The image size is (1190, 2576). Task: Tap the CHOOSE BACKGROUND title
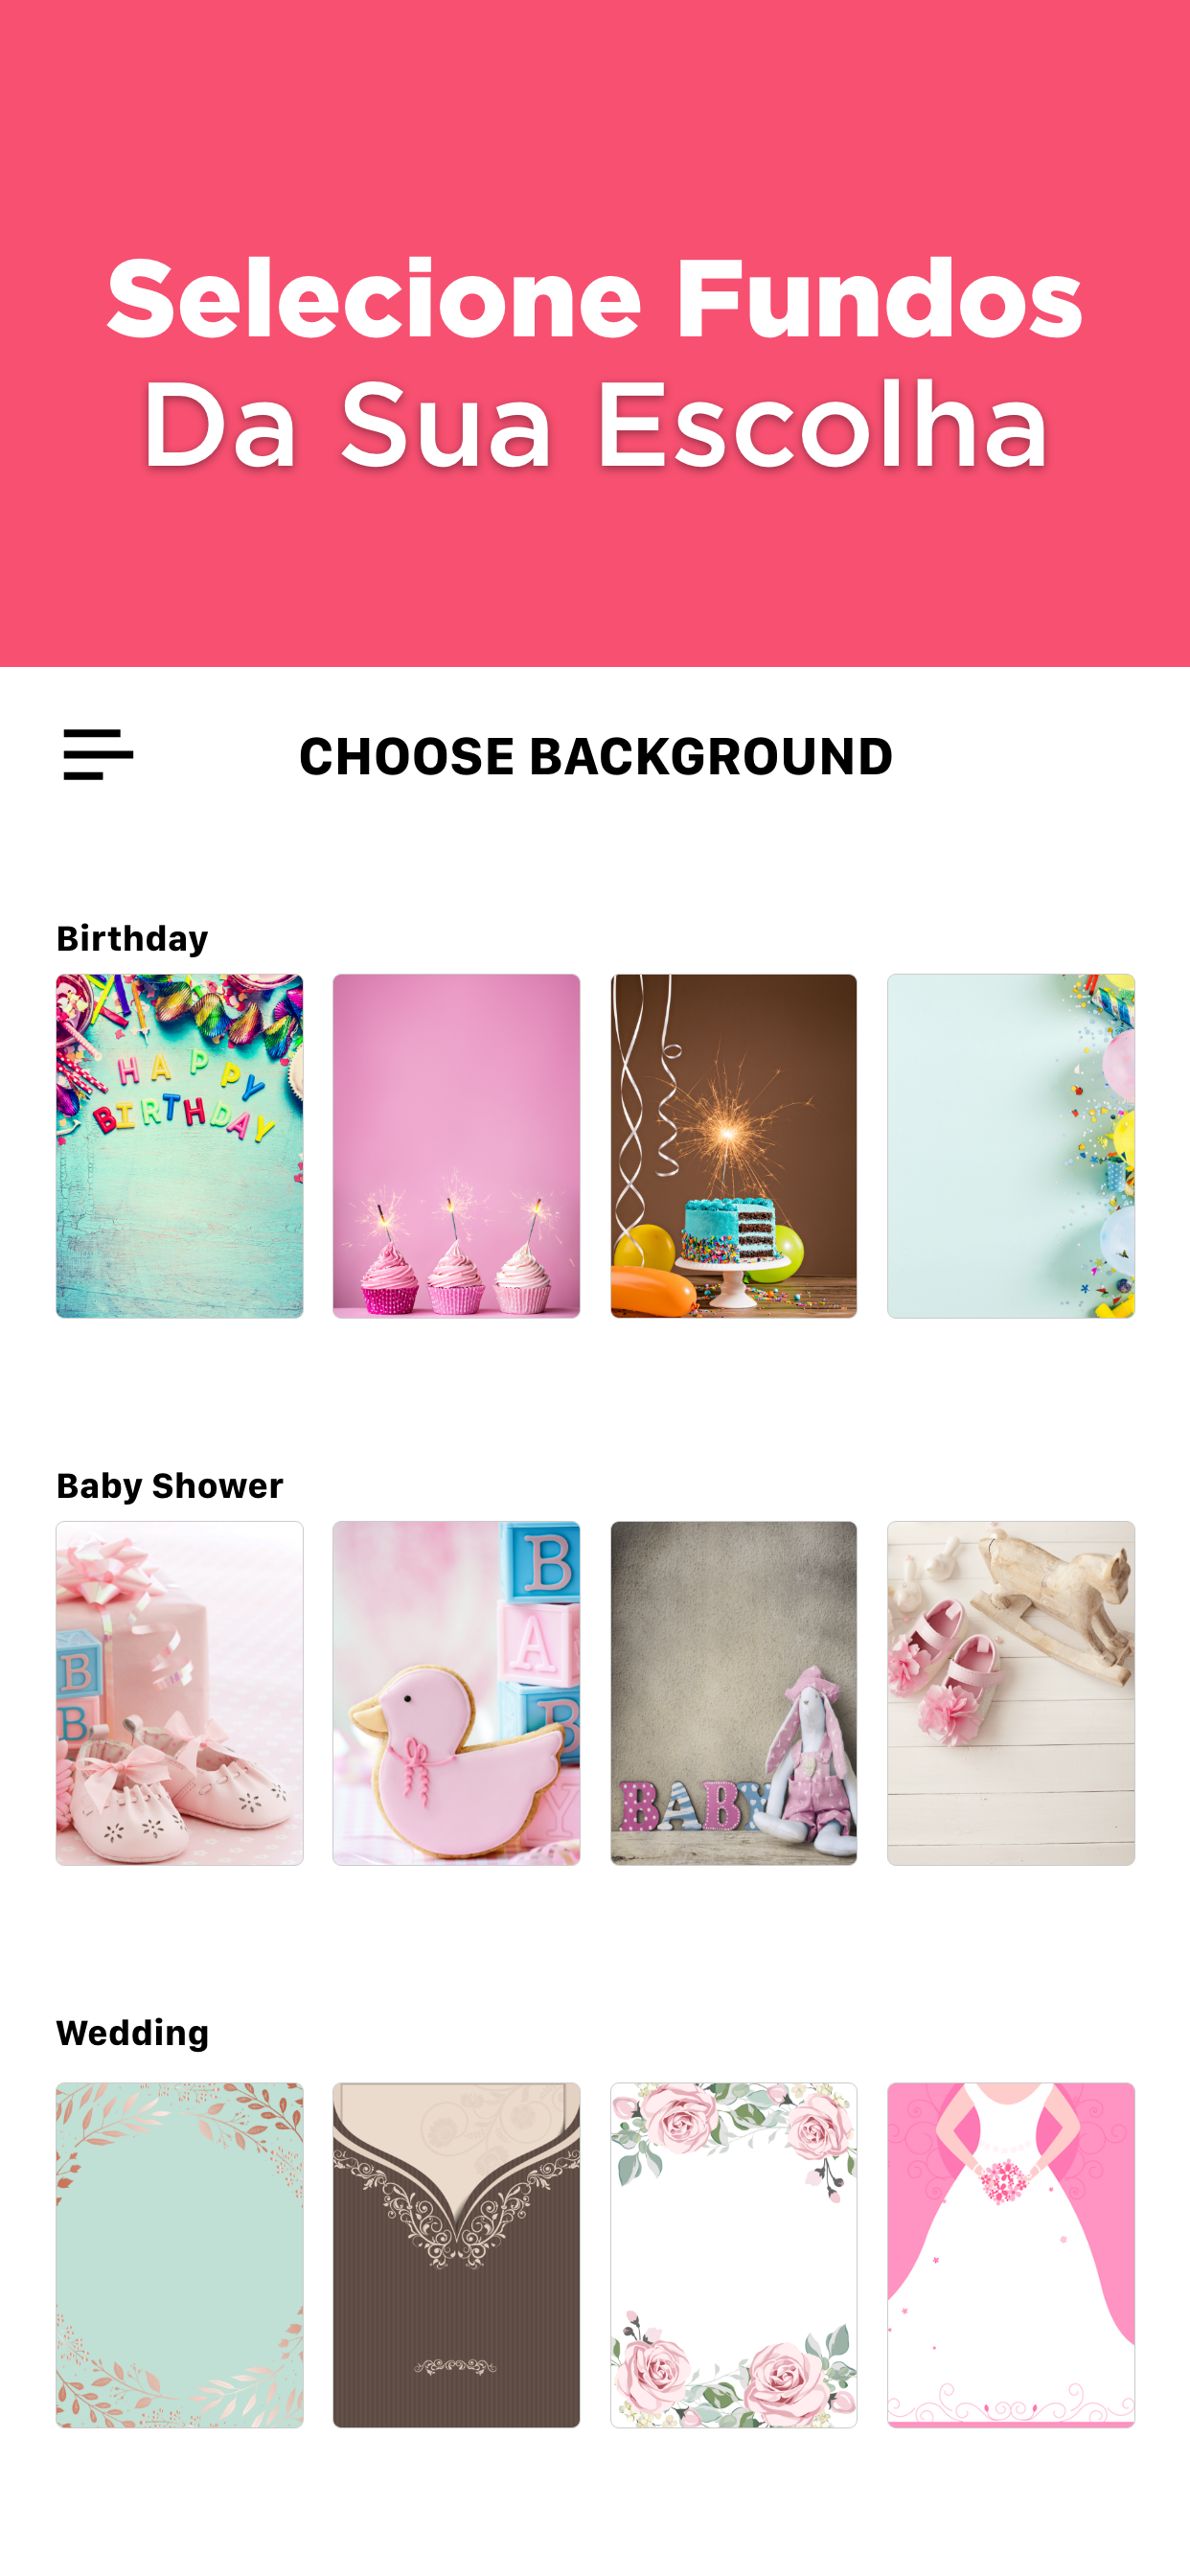[596, 756]
